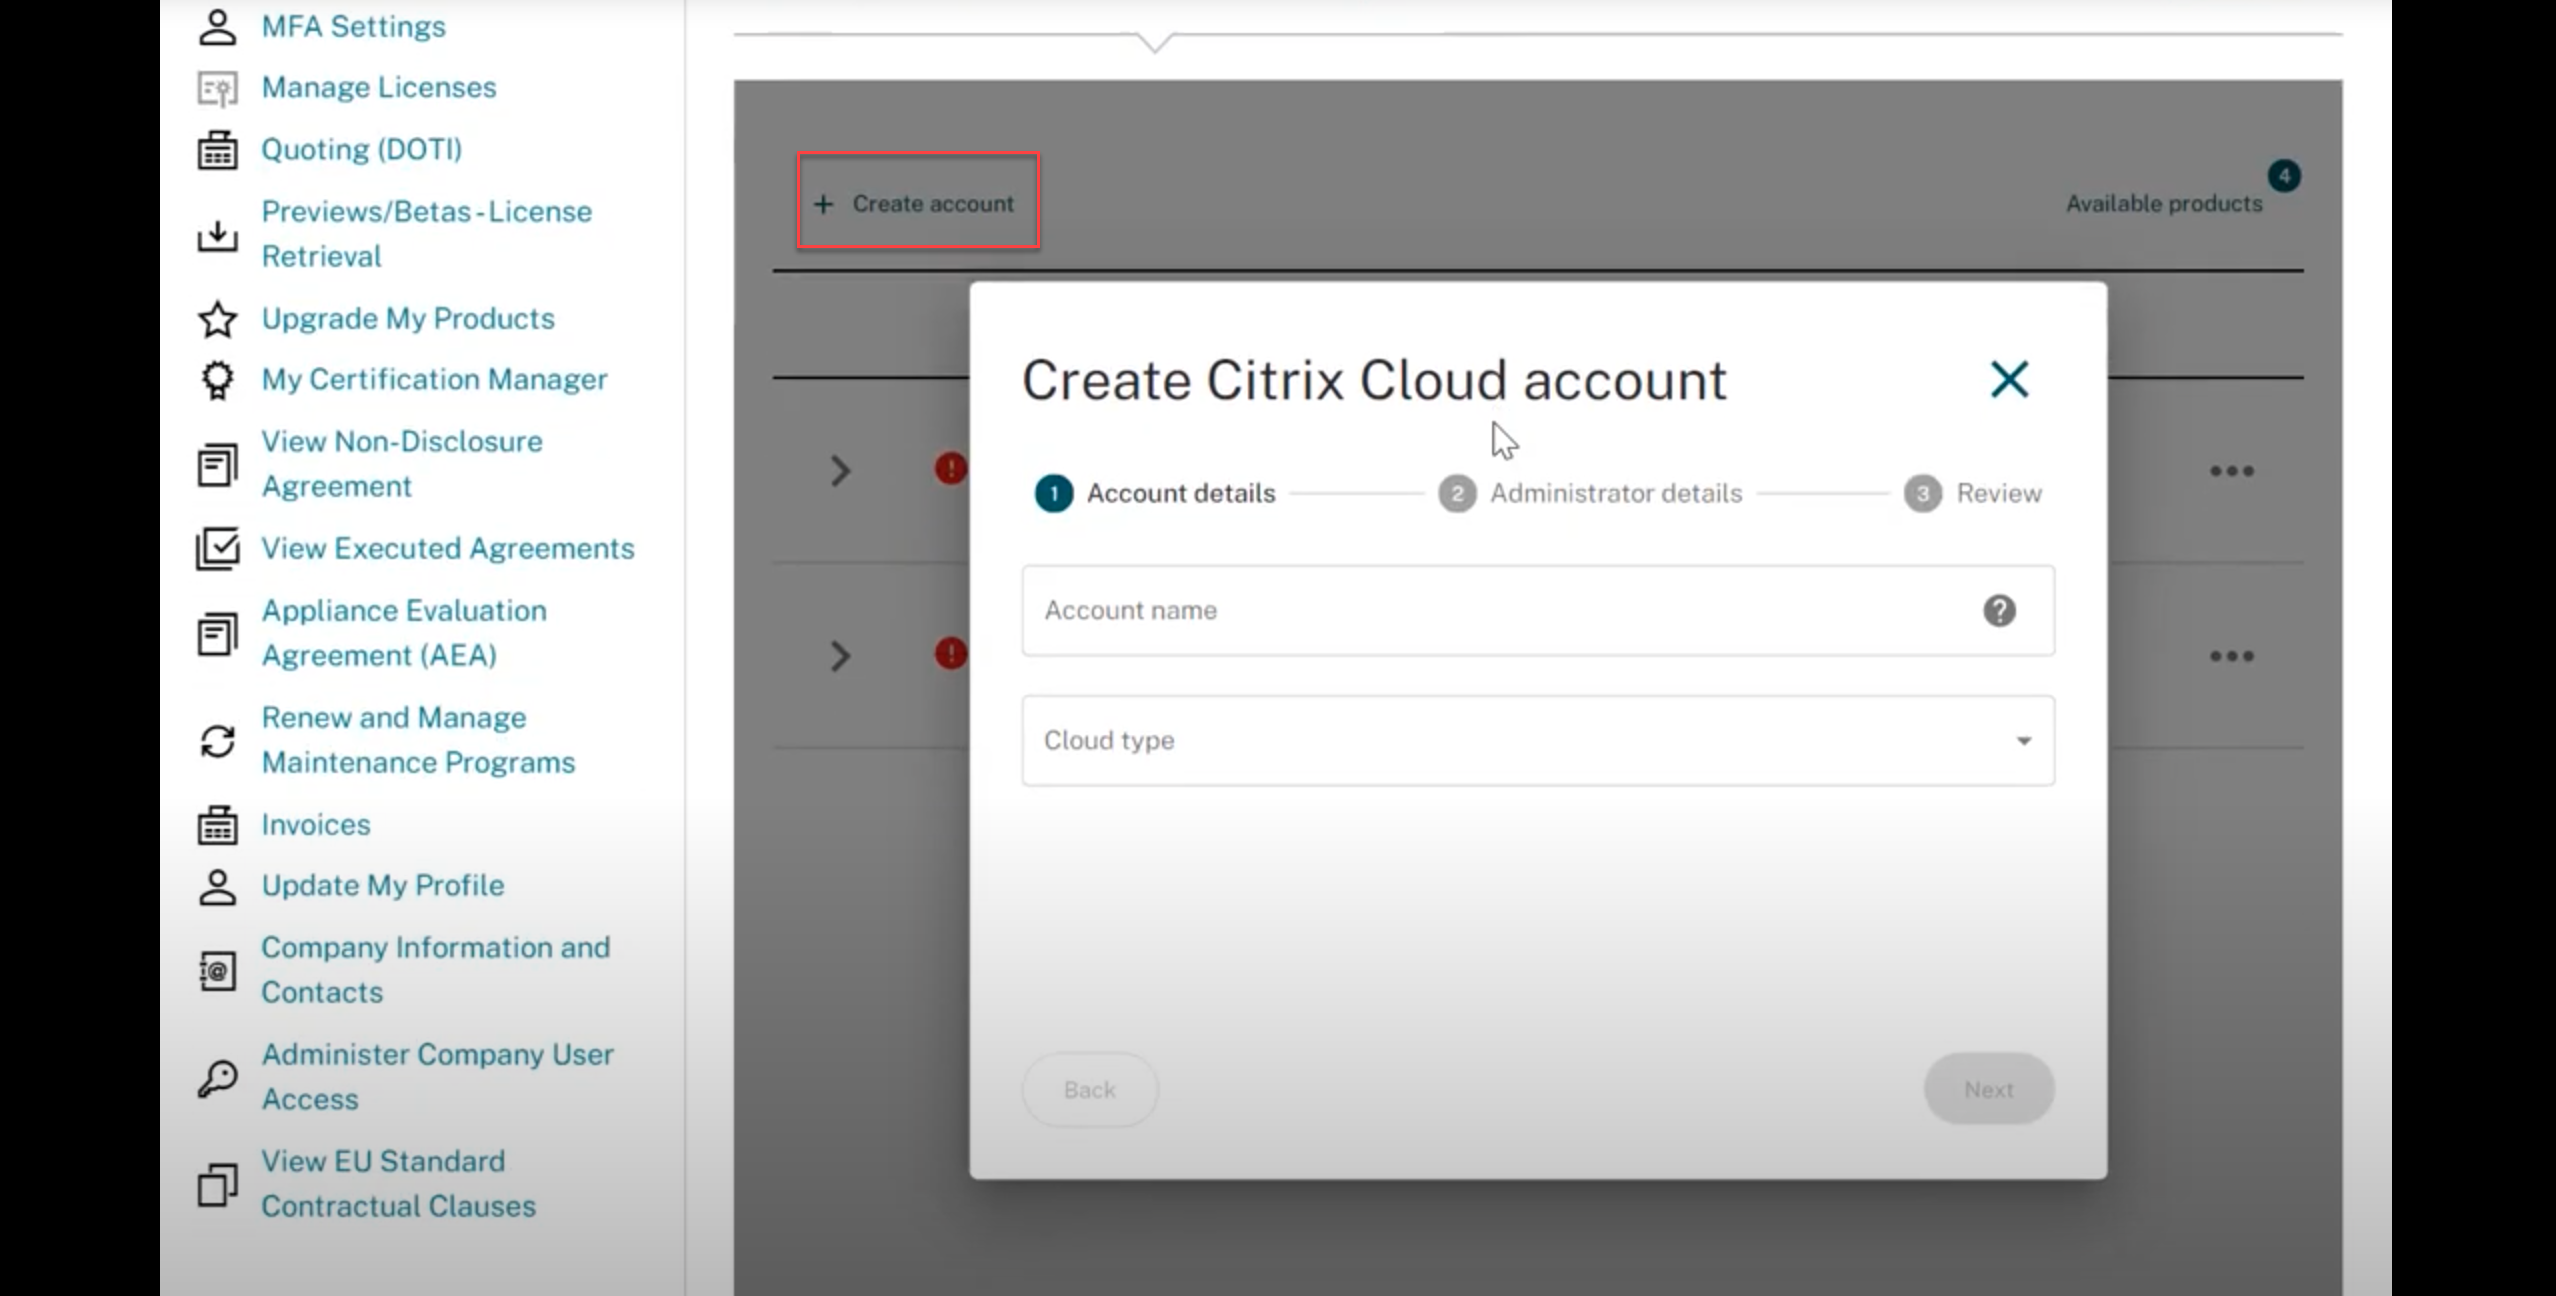This screenshot has width=2556, height=1296.
Task: Expand the second account row chevron
Action: click(840, 656)
